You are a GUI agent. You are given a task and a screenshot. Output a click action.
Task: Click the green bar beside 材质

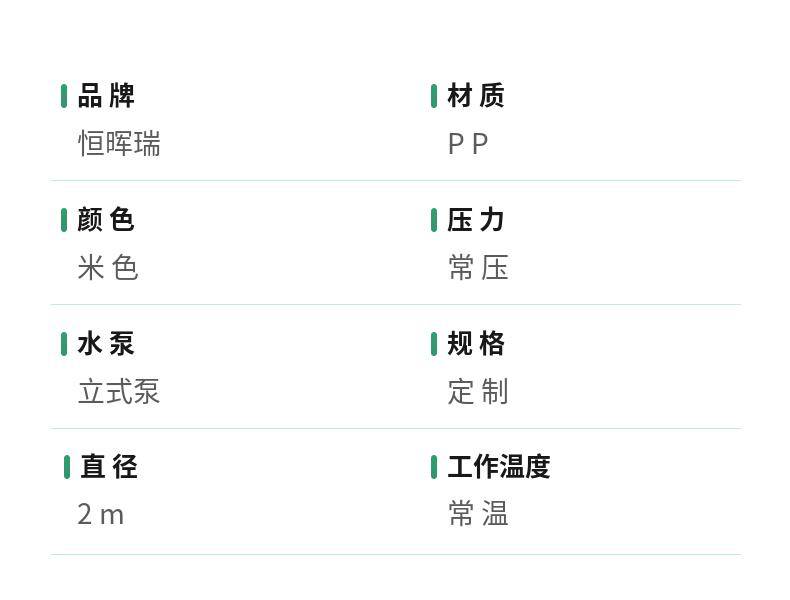[434, 96]
